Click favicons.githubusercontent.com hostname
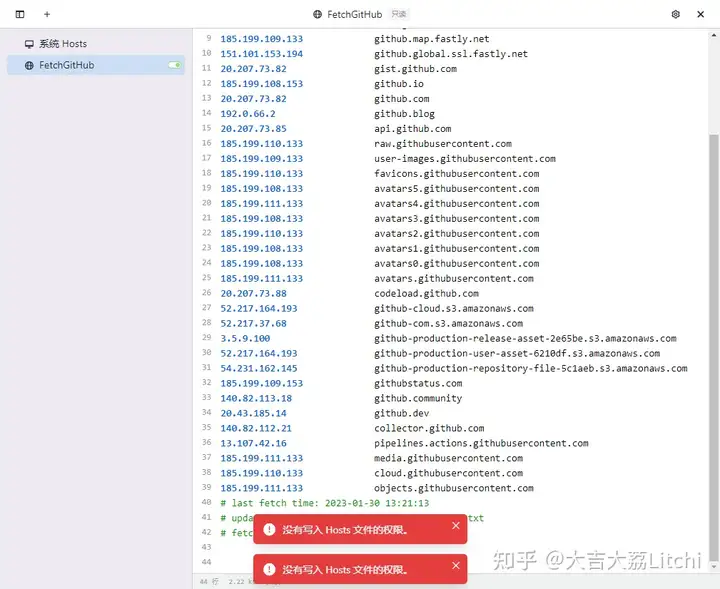Image resolution: width=720 pixels, height=589 pixels. pos(456,174)
